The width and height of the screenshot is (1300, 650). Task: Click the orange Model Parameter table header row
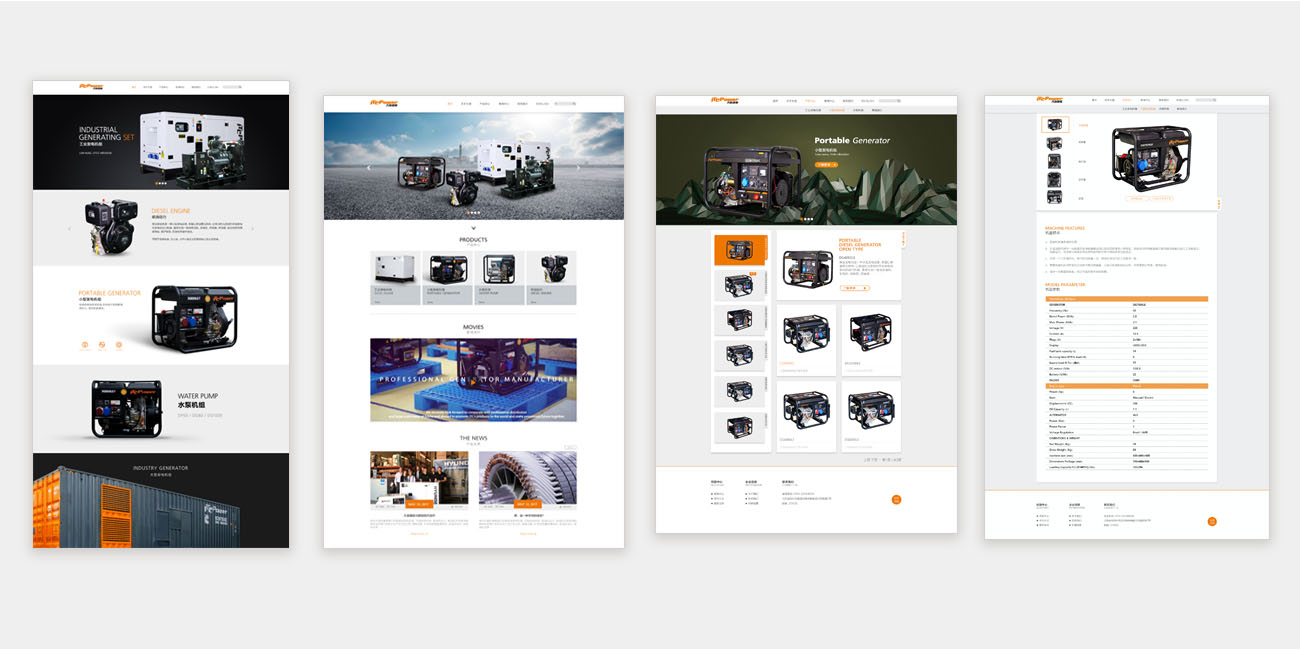coord(1126,298)
